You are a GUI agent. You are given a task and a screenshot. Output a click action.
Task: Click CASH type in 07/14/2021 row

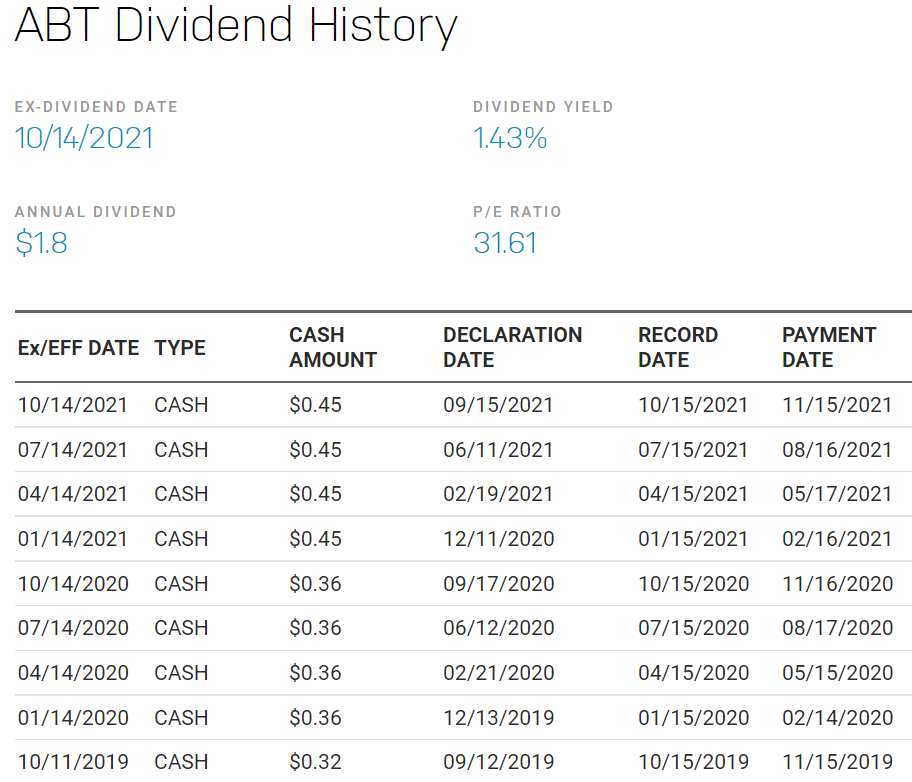click(181, 450)
